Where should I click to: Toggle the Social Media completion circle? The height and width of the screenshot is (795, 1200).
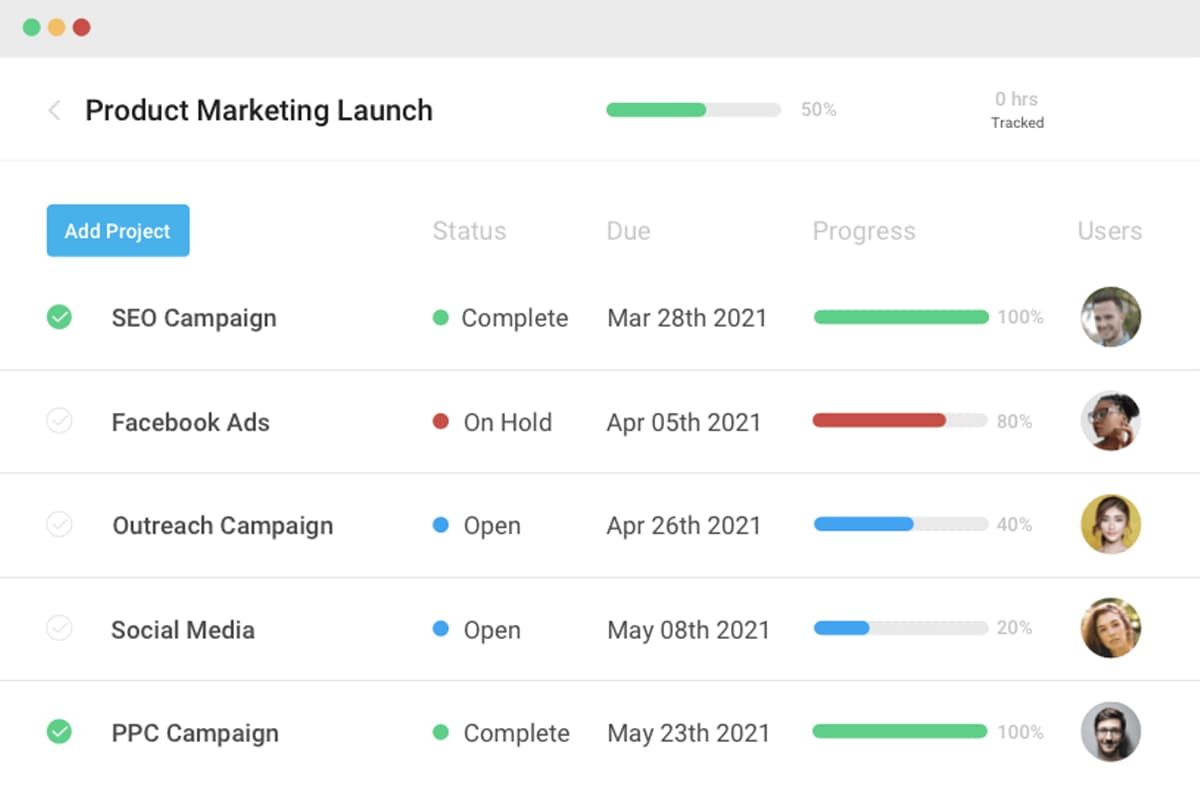click(x=59, y=629)
